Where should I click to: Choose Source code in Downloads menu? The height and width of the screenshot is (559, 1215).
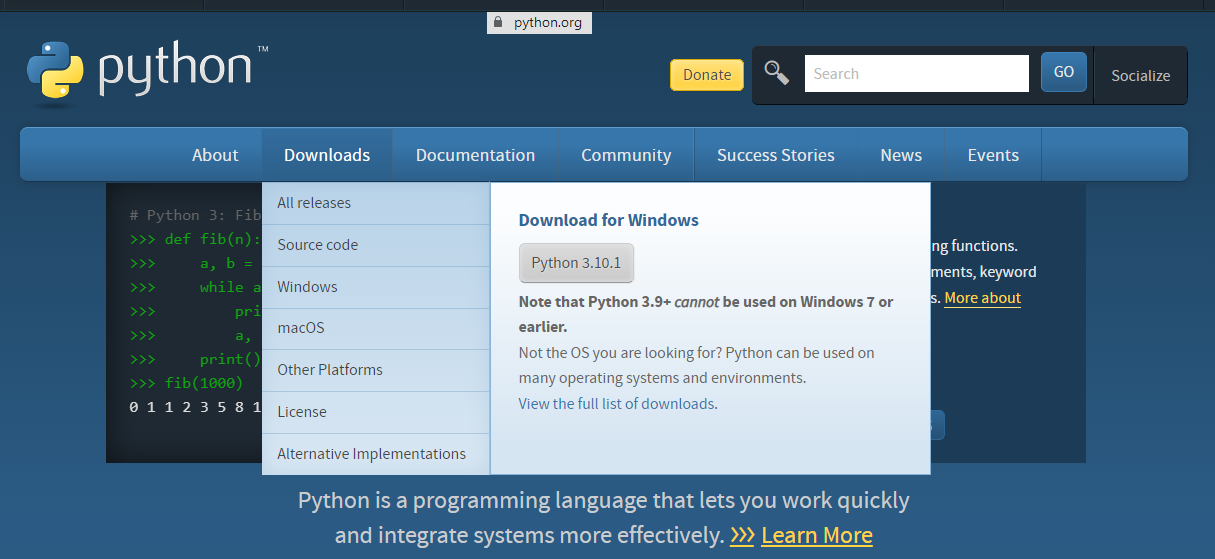pyautogui.click(x=317, y=245)
